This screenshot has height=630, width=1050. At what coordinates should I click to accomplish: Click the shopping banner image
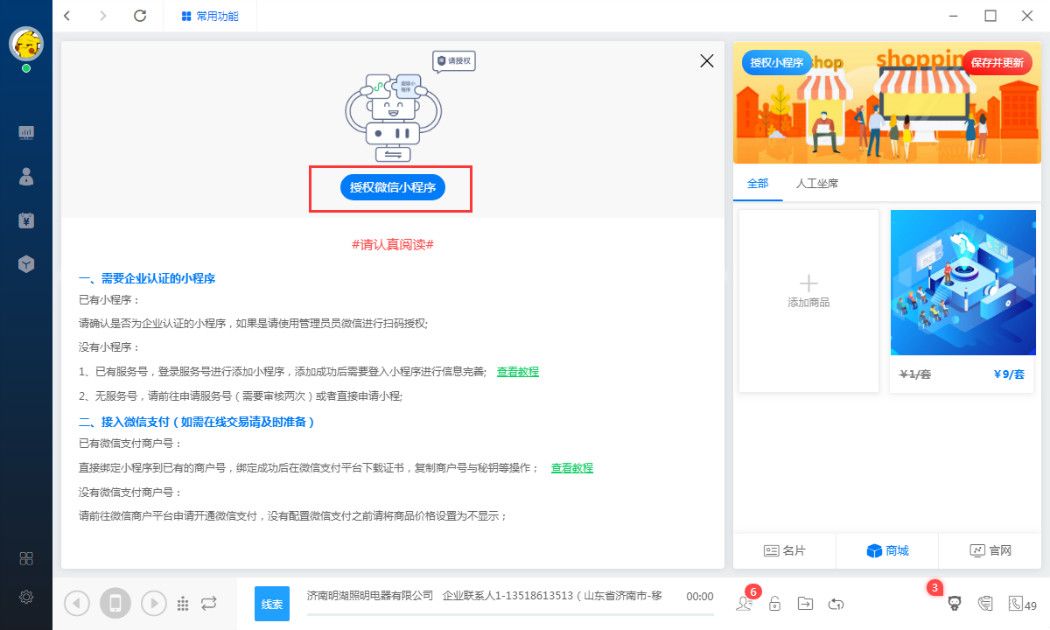tap(887, 104)
